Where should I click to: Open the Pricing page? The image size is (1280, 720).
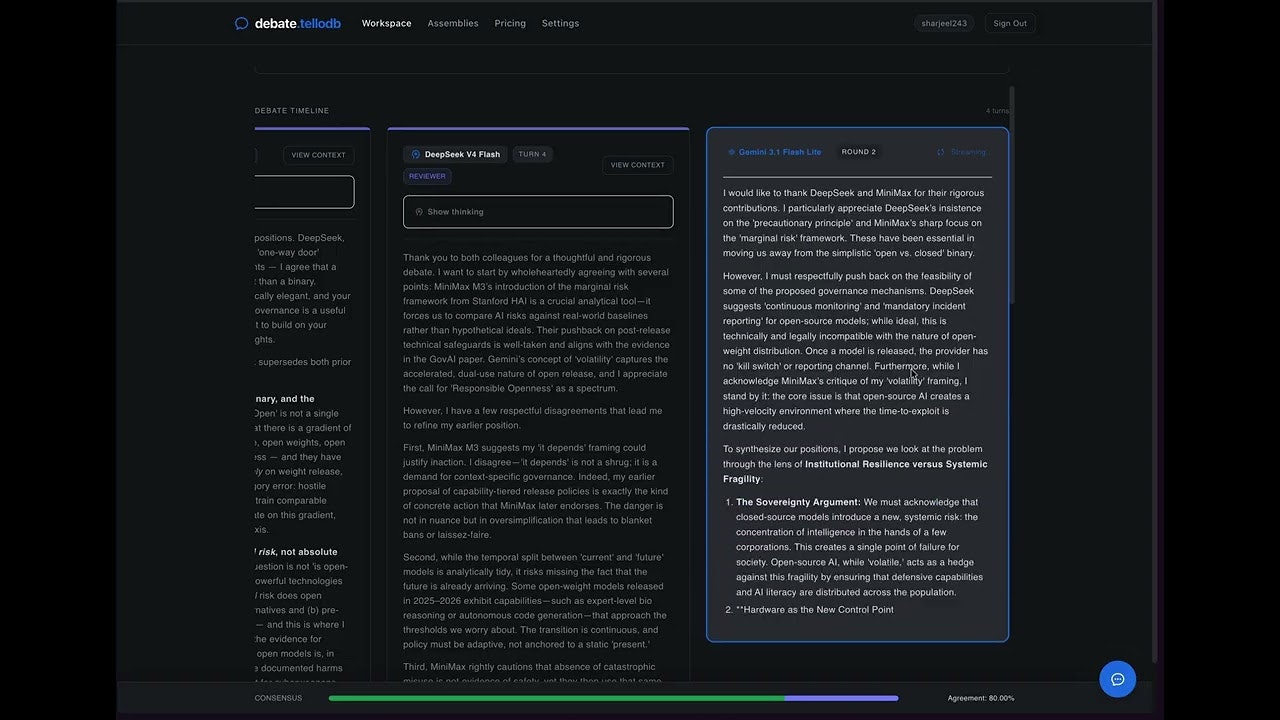pyautogui.click(x=510, y=23)
